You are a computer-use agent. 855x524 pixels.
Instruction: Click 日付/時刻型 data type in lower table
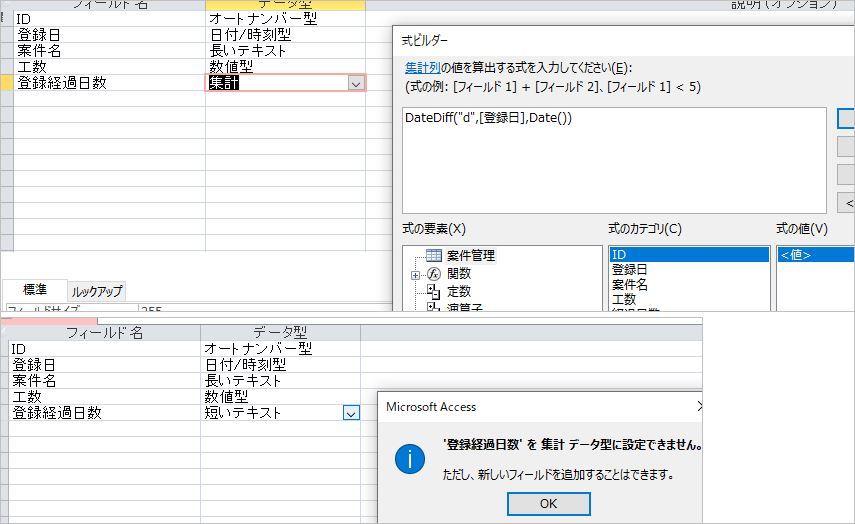tap(280, 365)
